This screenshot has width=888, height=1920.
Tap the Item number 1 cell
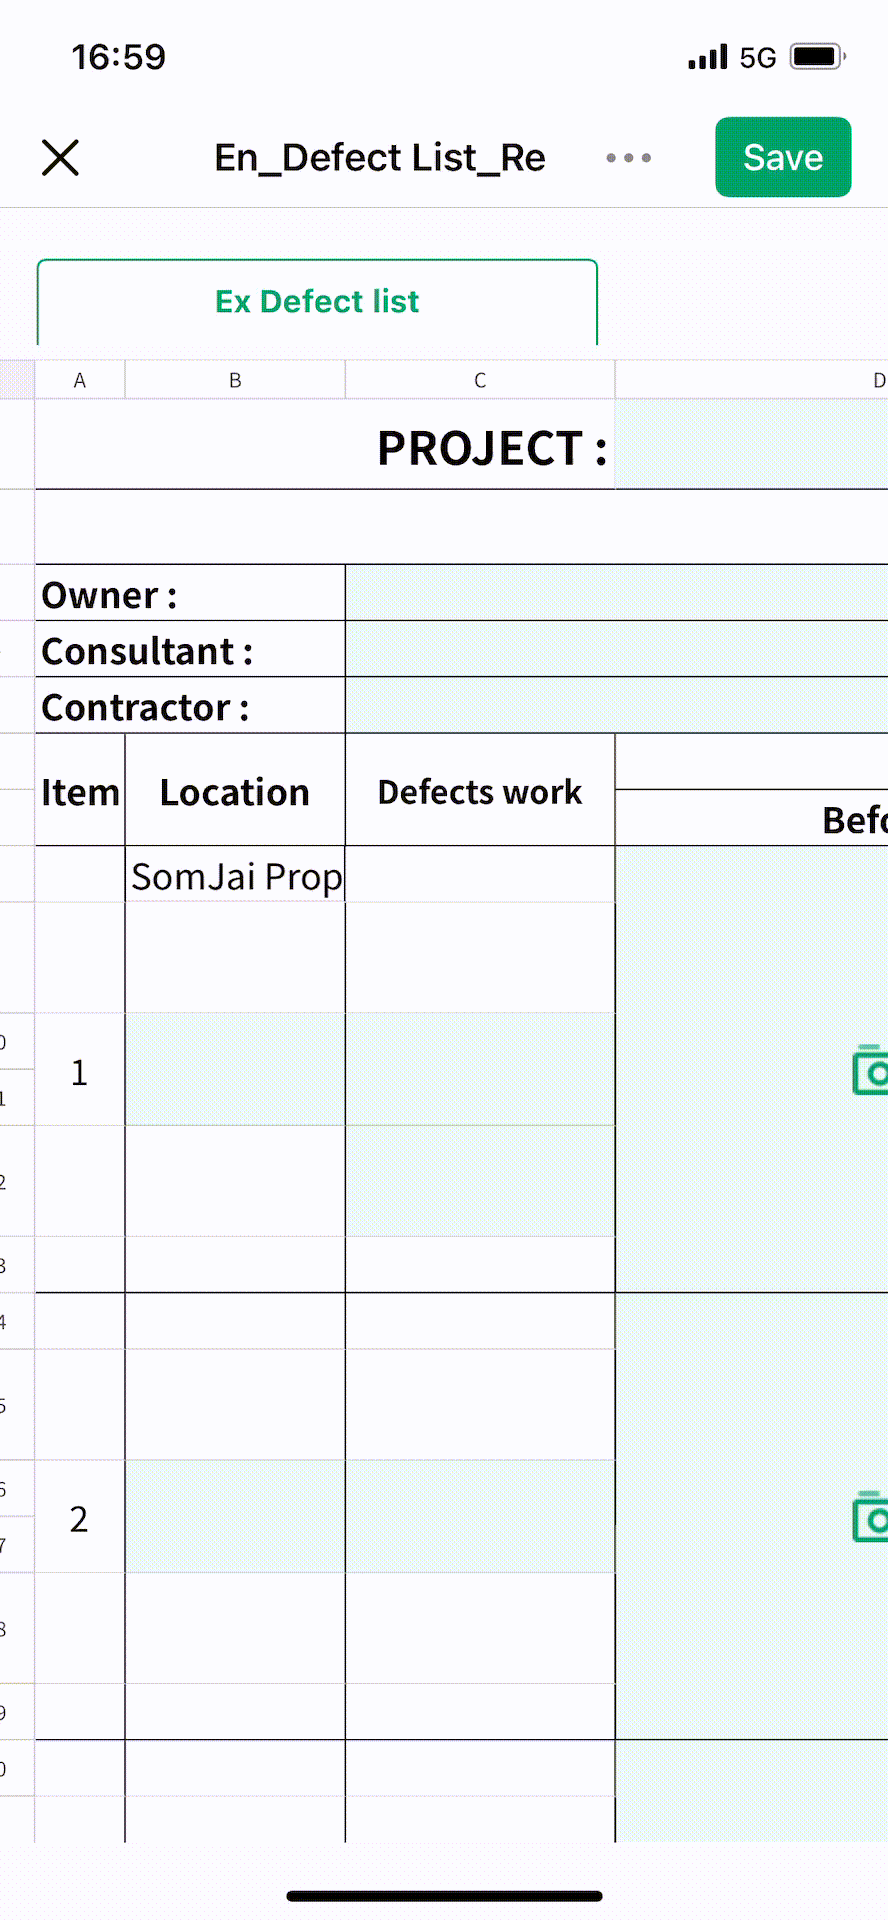point(80,1072)
